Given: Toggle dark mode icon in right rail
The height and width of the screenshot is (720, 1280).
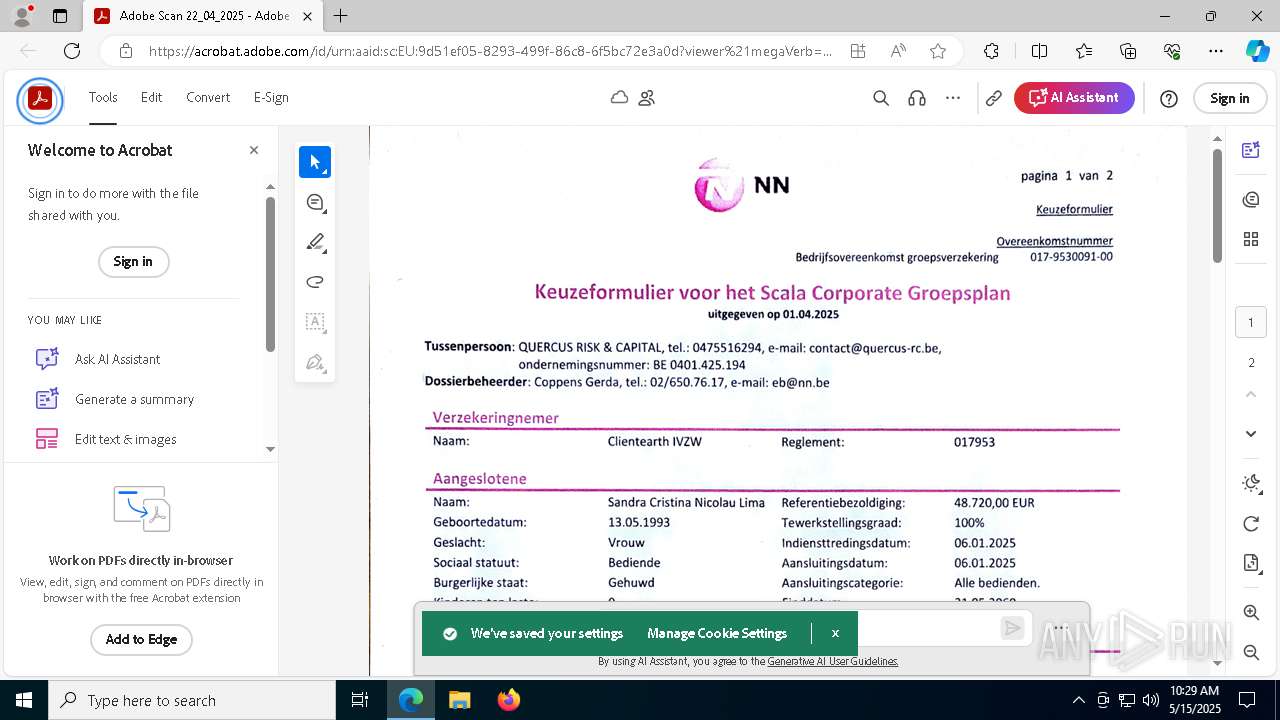Looking at the screenshot, I should tap(1251, 484).
